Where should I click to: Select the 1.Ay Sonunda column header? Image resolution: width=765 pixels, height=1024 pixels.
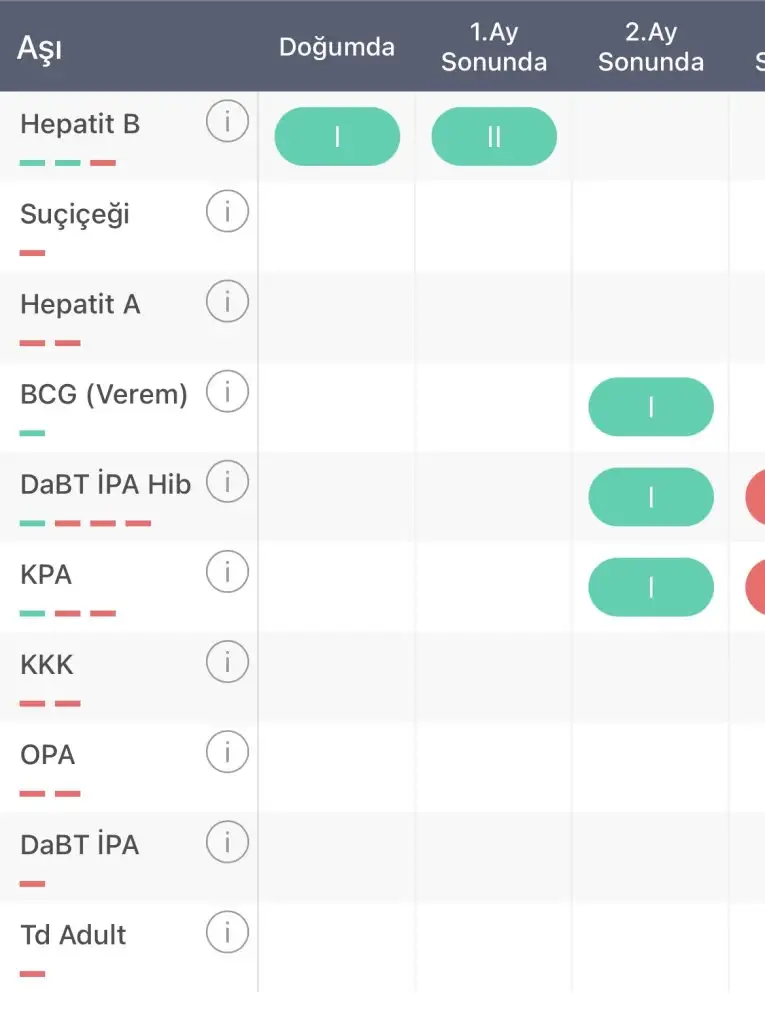tap(494, 47)
